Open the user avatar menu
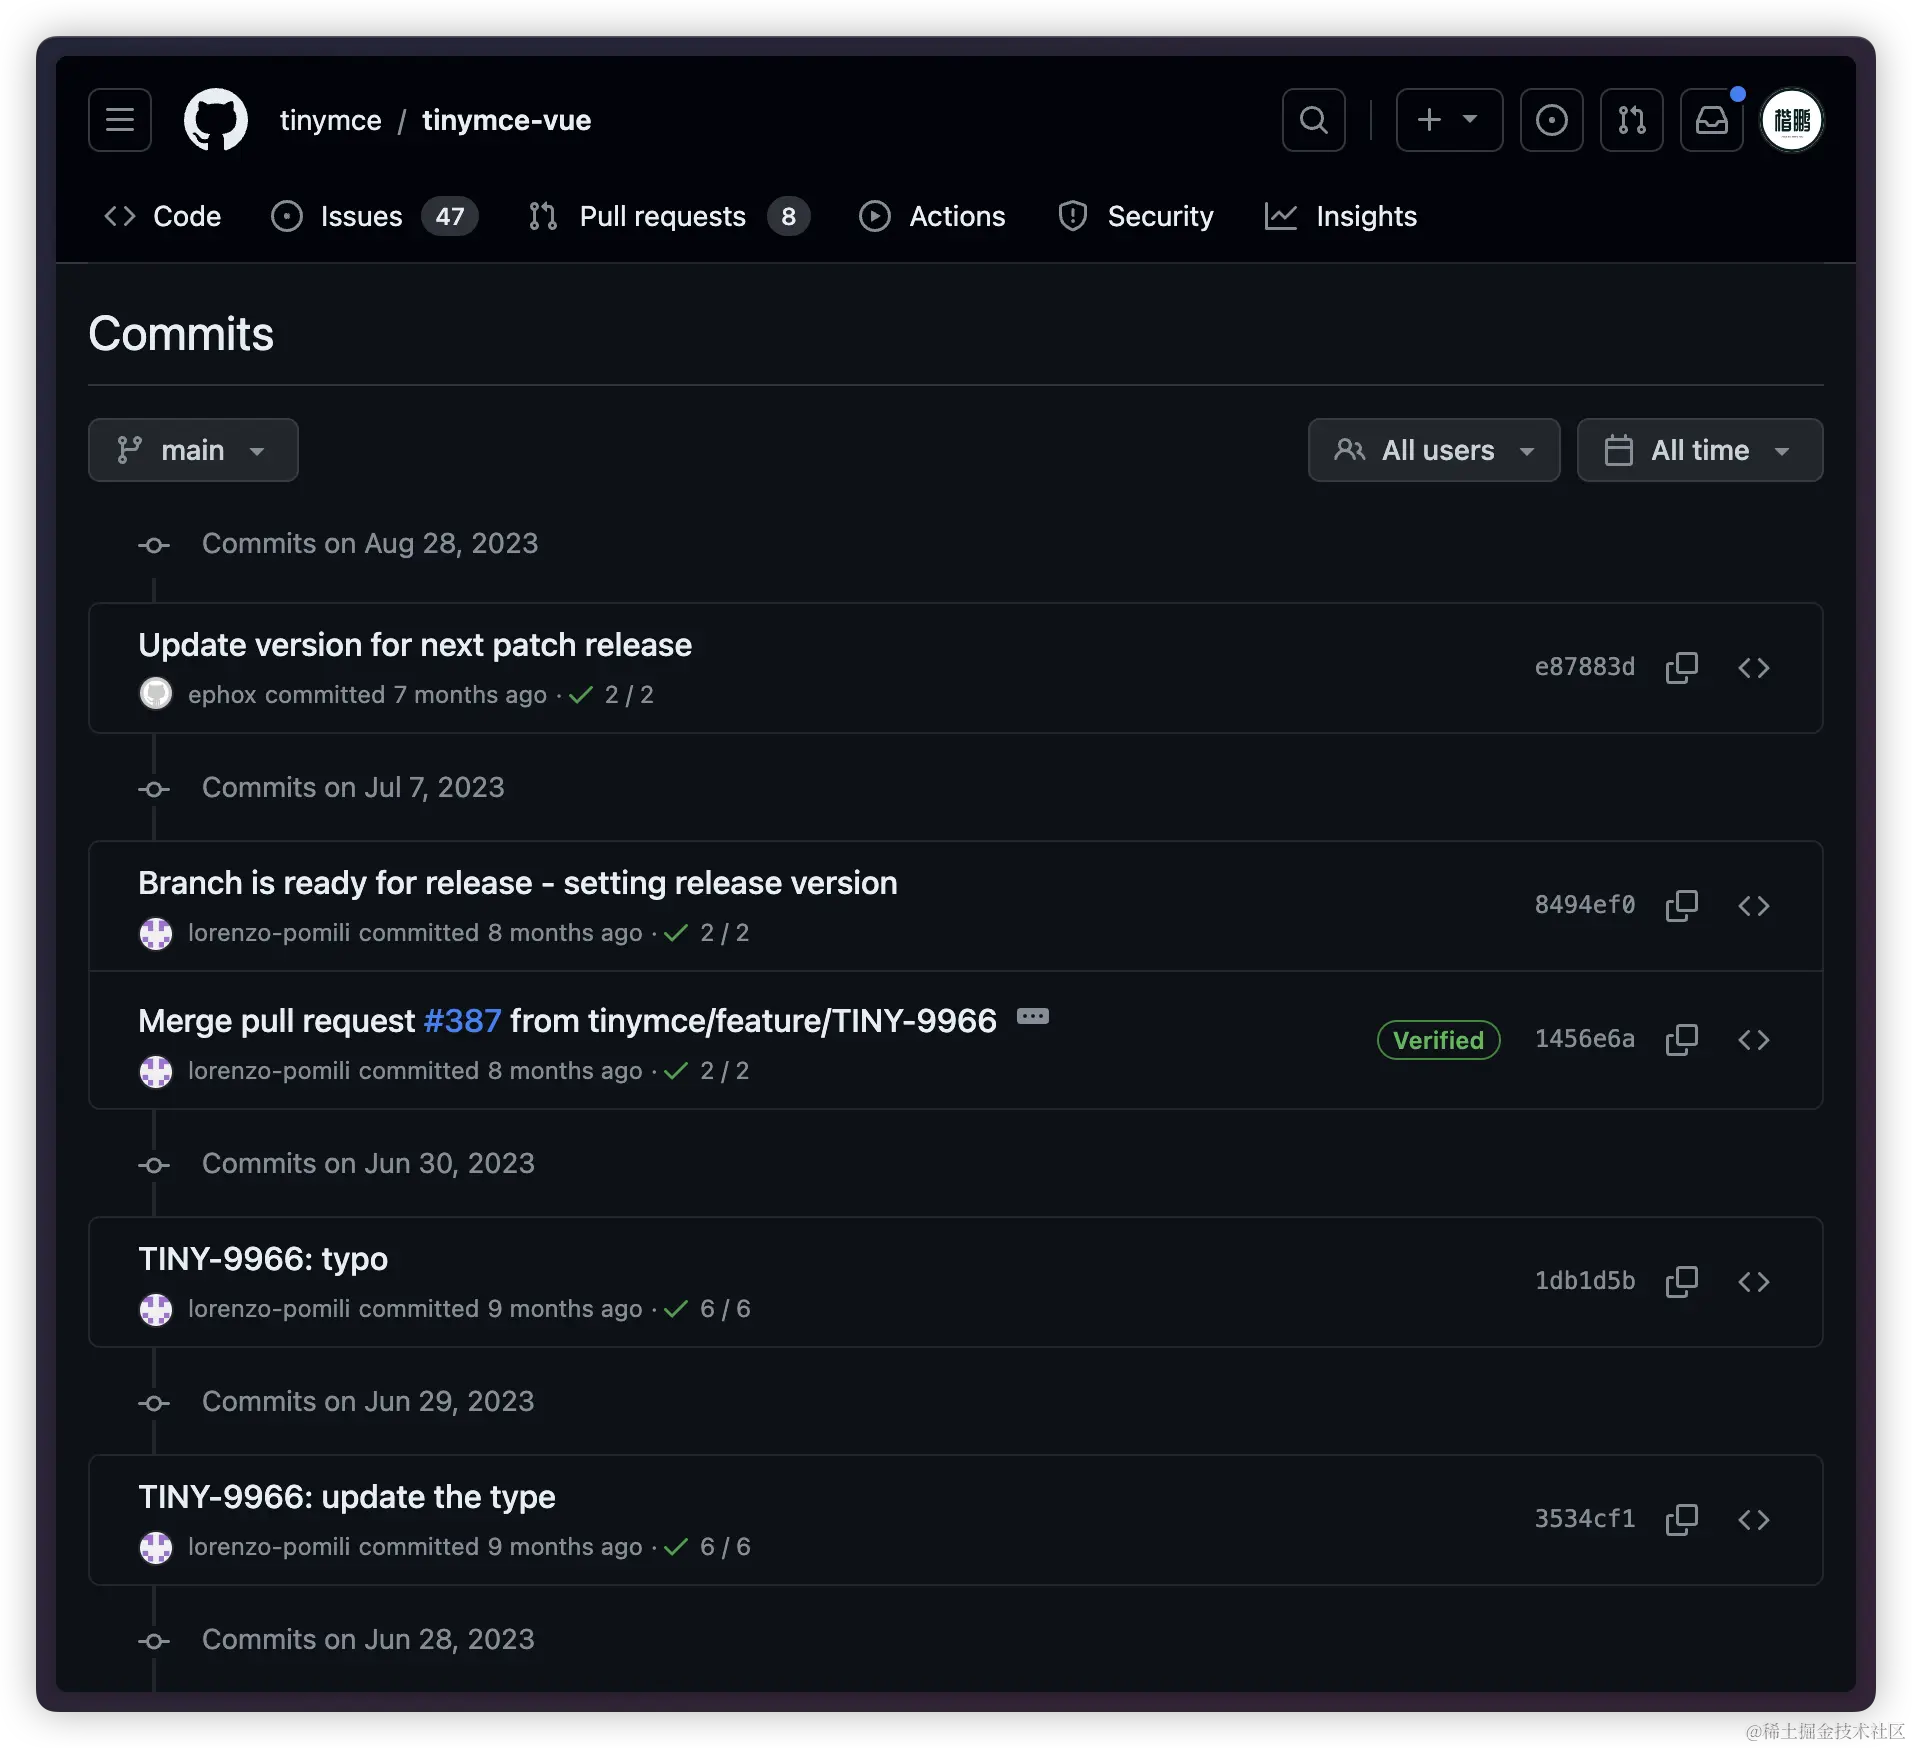1912x1748 pixels. pos(1792,120)
